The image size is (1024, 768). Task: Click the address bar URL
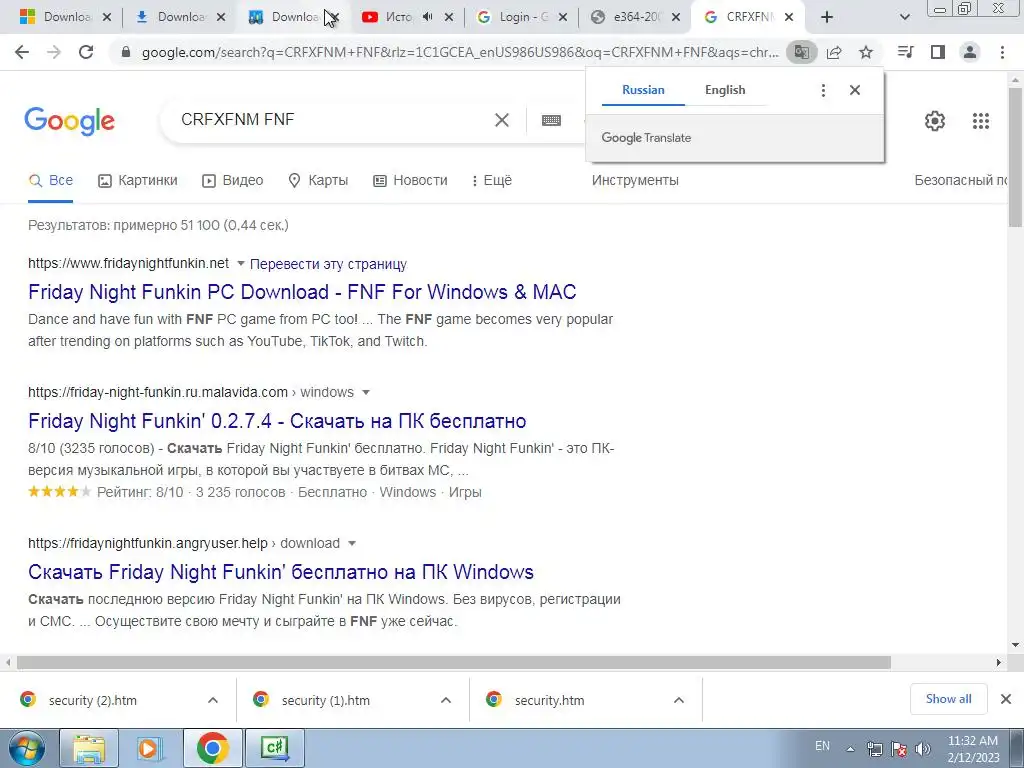point(460,52)
